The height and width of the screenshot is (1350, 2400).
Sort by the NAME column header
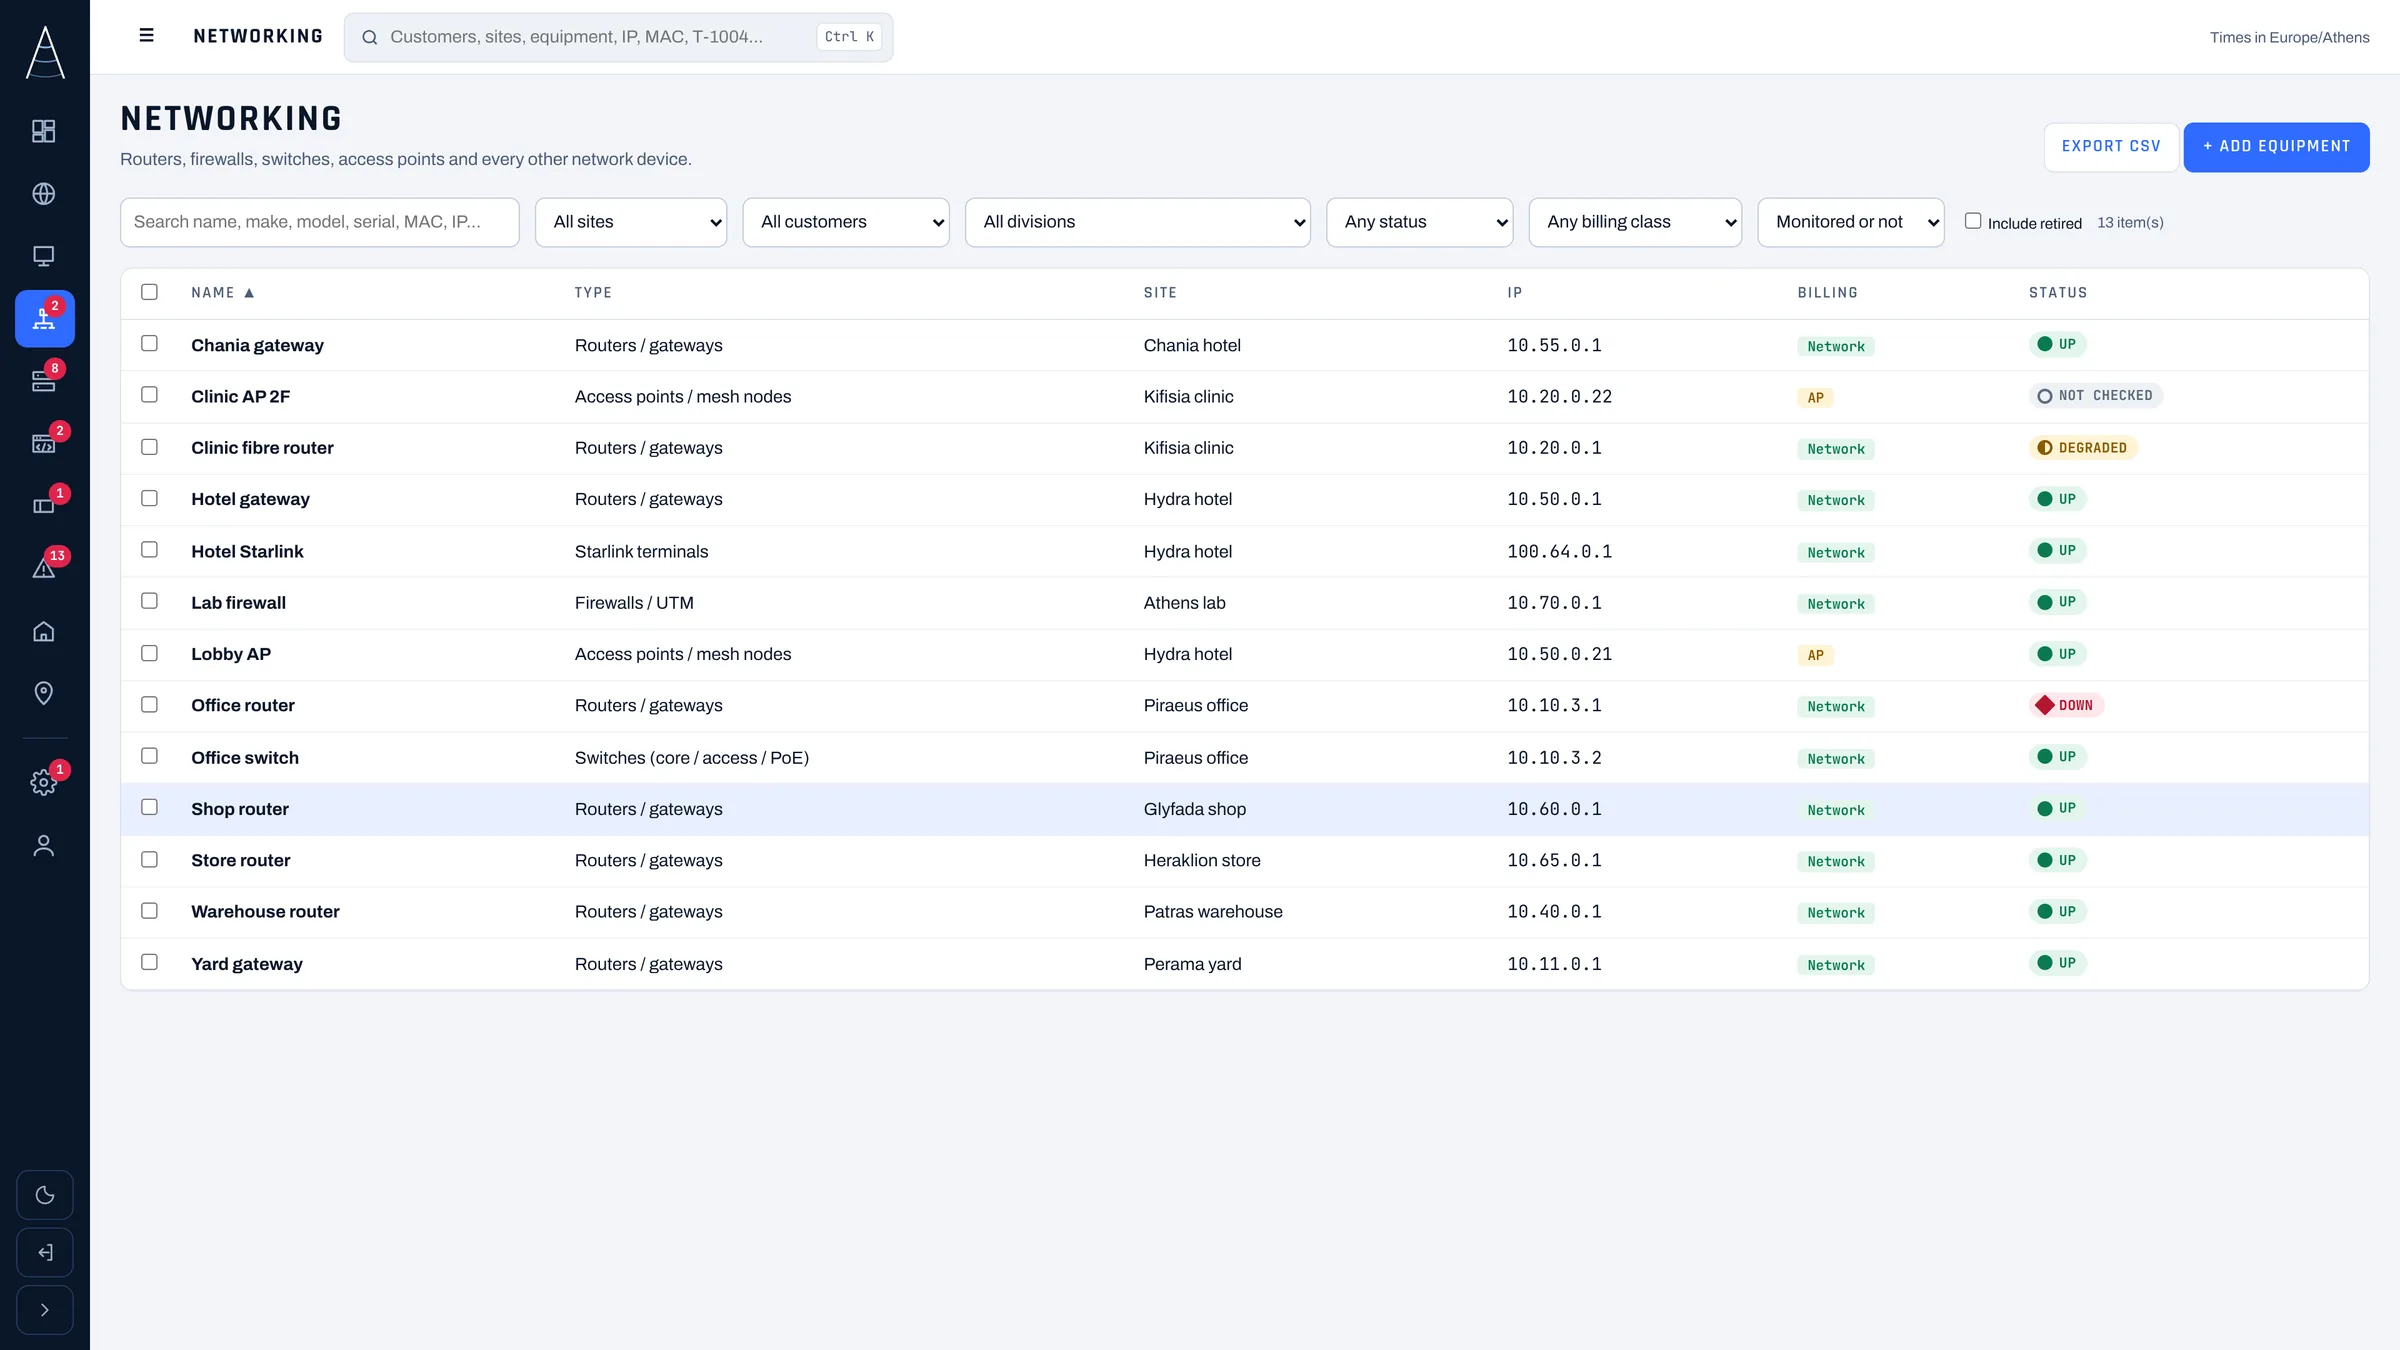[222, 293]
